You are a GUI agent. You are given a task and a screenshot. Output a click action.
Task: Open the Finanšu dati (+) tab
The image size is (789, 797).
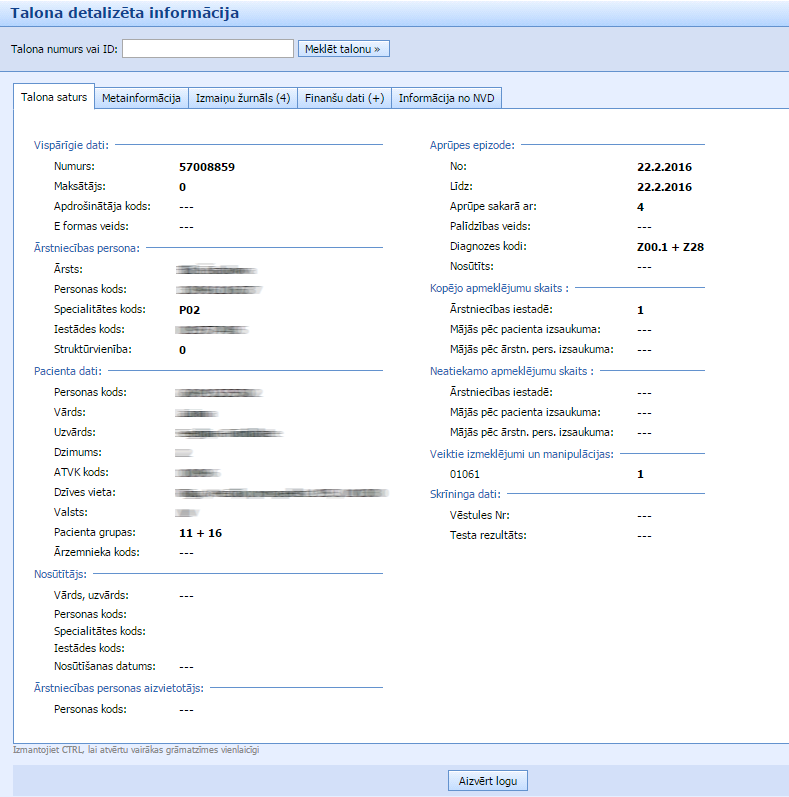point(344,98)
